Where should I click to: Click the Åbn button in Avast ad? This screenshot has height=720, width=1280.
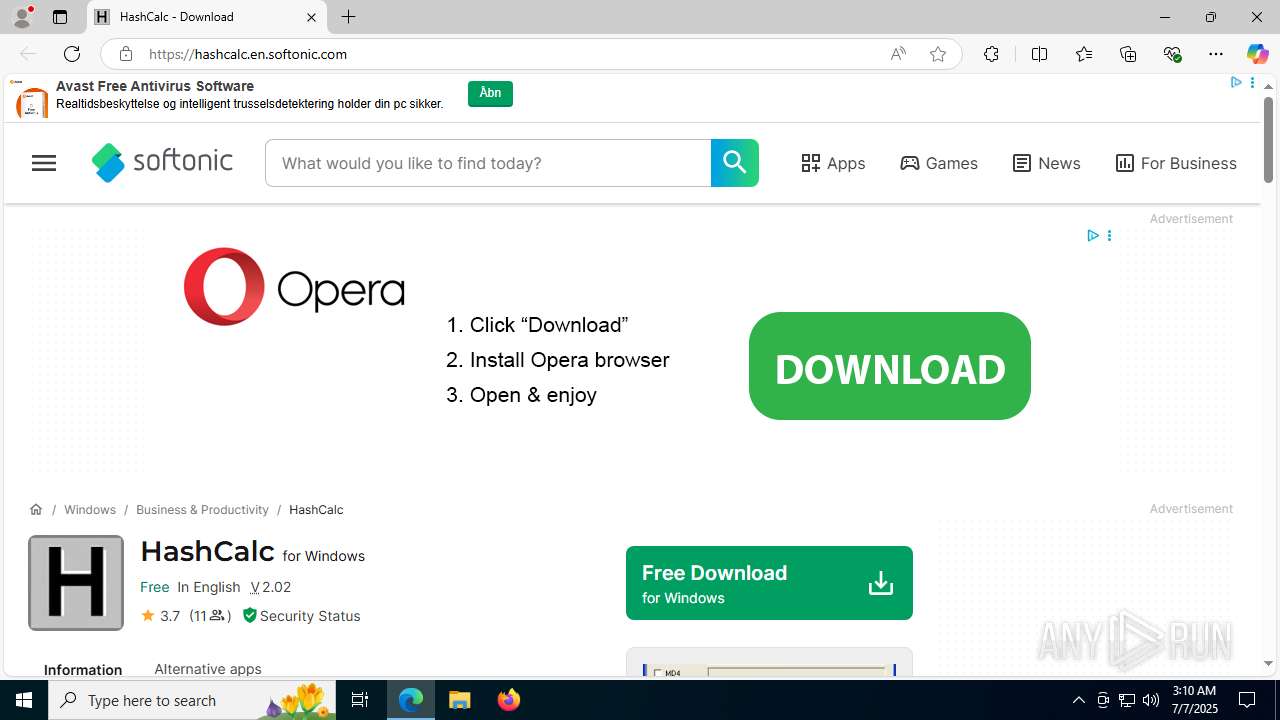tap(490, 93)
